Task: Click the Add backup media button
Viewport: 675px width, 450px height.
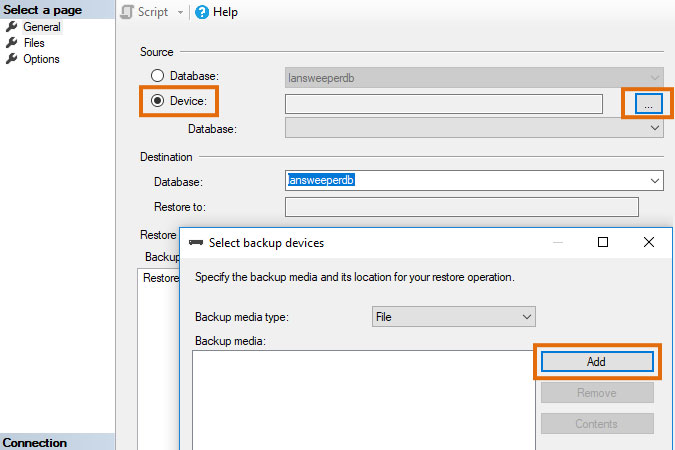Action: click(596, 362)
